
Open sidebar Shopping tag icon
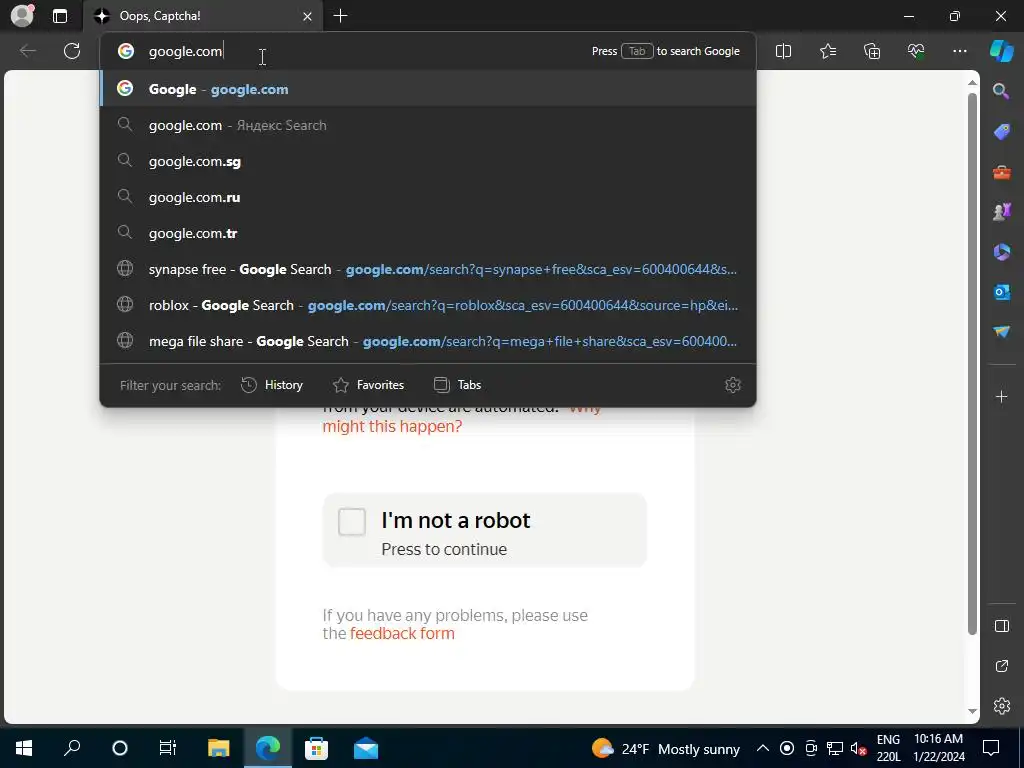coord(1001,131)
